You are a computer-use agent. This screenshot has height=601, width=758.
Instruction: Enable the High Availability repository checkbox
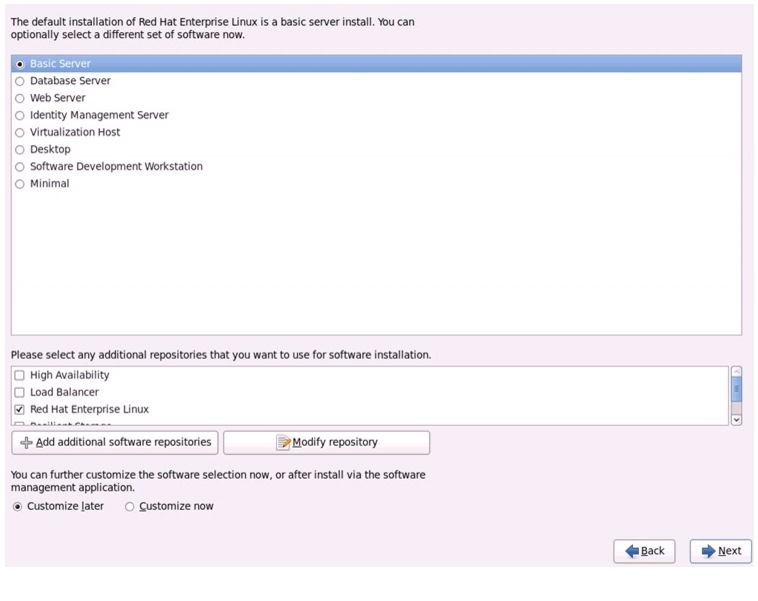[x=20, y=375]
